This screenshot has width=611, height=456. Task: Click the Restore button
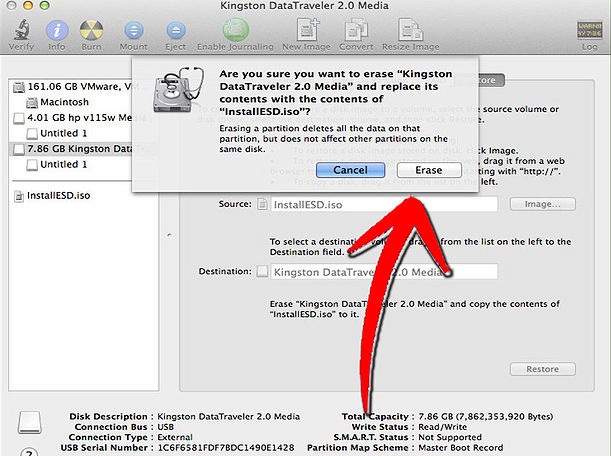(x=542, y=369)
